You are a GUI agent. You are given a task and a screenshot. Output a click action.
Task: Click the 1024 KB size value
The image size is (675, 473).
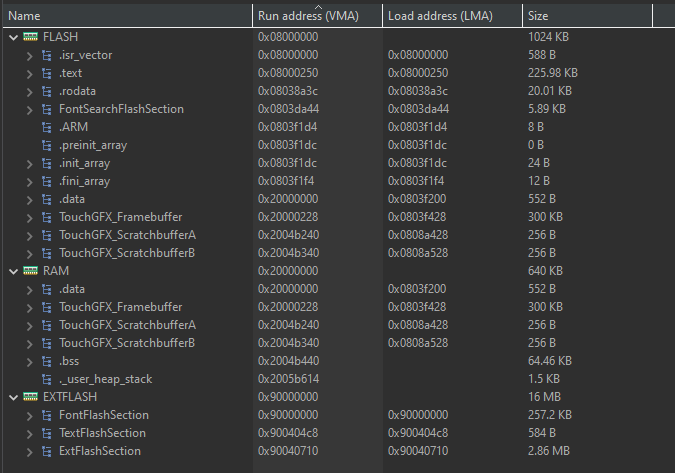(548, 37)
